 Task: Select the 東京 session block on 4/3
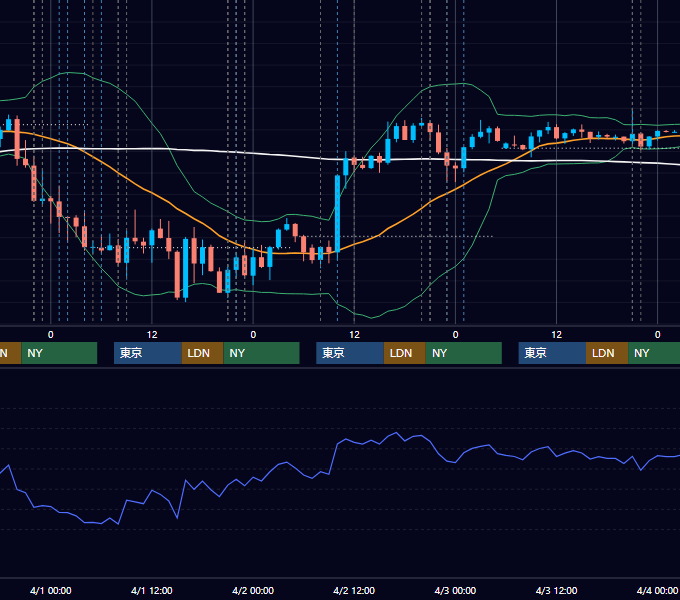click(552, 353)
